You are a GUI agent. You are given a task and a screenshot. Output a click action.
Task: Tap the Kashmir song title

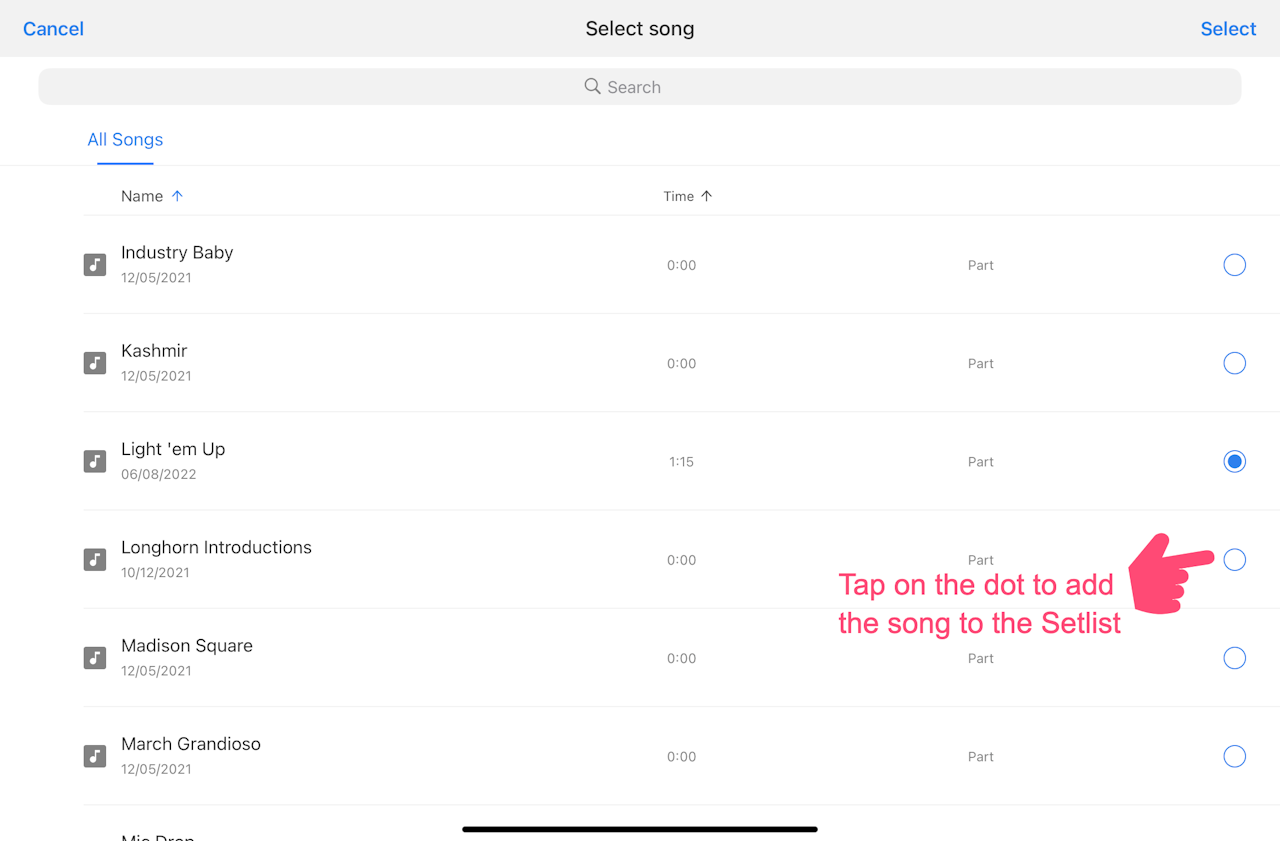pyautogui.click(x=154, y=351)
